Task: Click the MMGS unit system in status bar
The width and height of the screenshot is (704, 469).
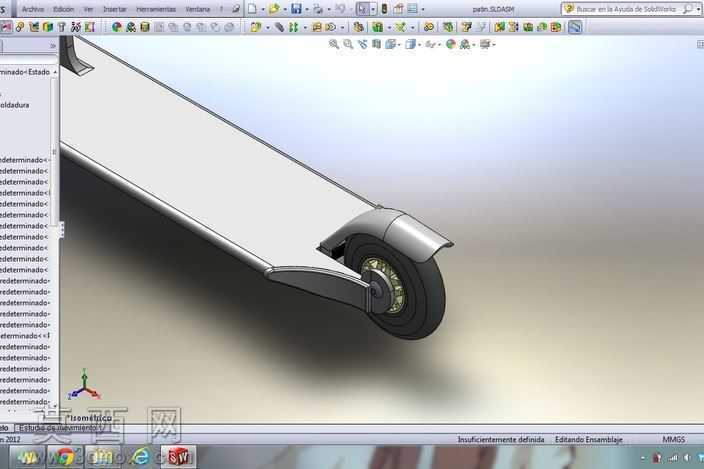Action: pyautogui.click(x=673, y=439)
